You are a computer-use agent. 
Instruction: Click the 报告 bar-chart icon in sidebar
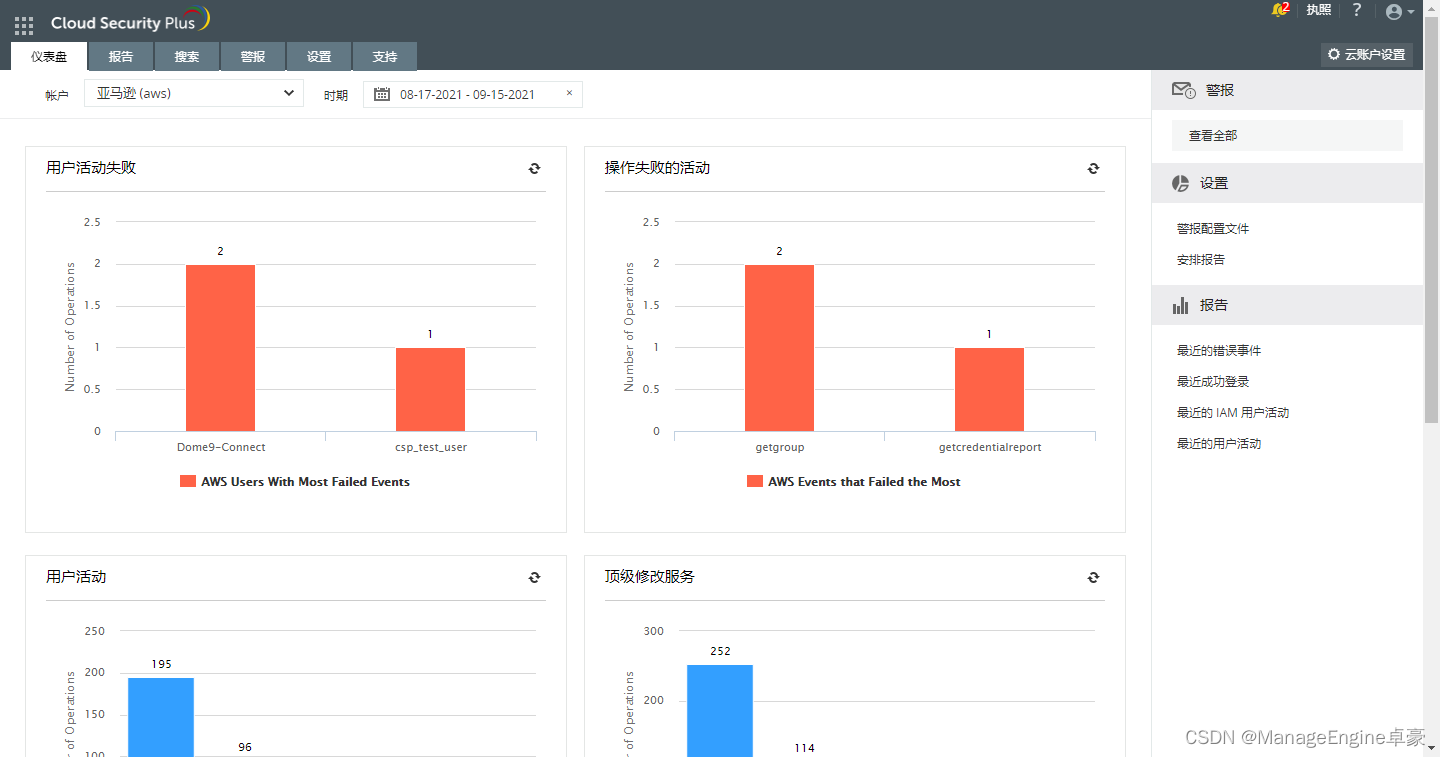click(x=1181, y=306)
